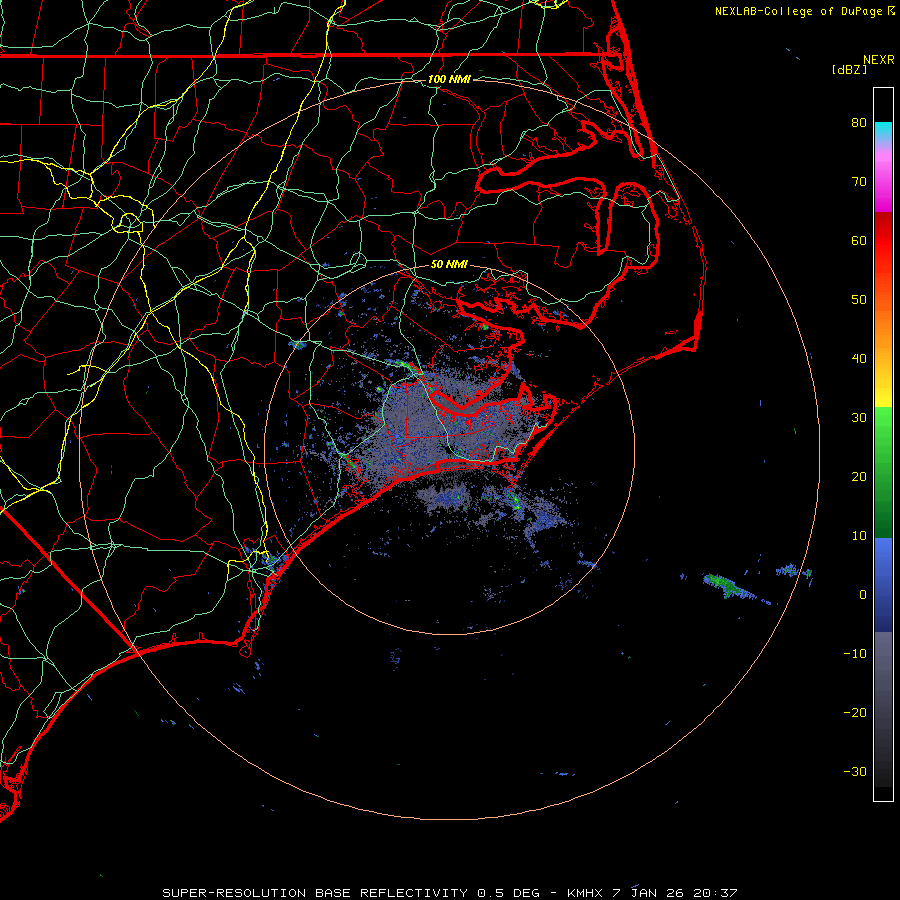The image size is (900, 900).
Task: Pick the green segment of the color bar
Action: (883, 472)
